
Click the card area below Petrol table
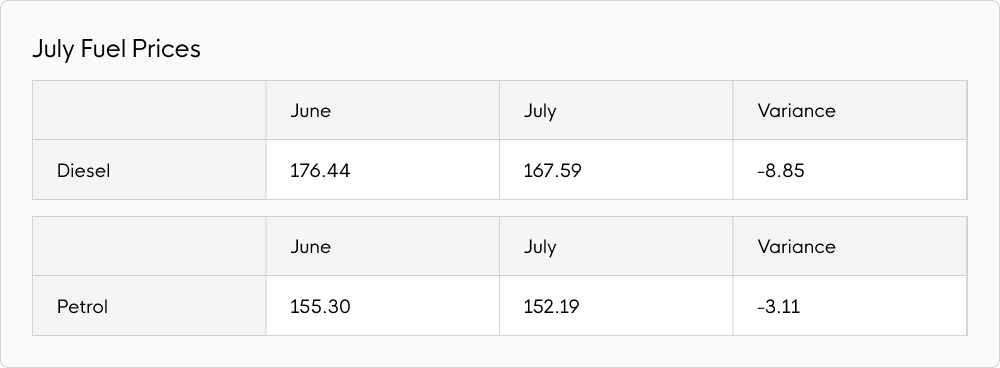tap(499, 351)
